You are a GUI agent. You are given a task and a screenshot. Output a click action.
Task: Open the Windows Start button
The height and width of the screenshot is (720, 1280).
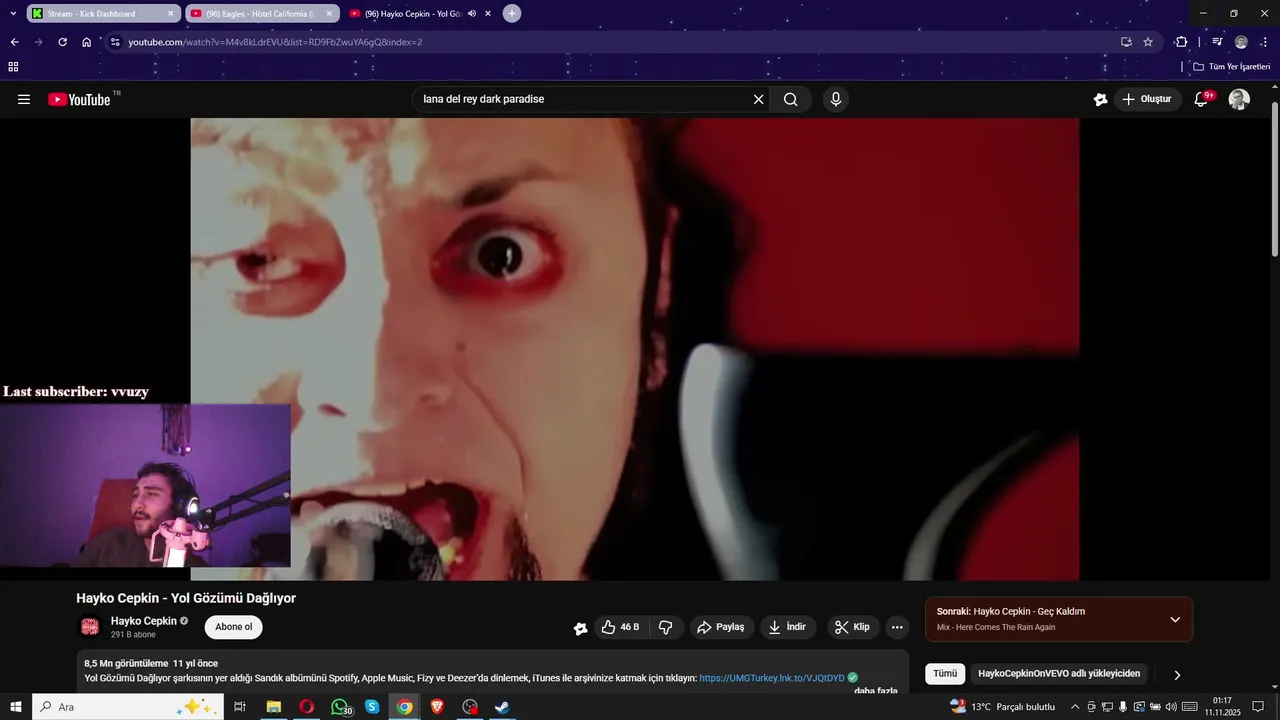[15, 707]
